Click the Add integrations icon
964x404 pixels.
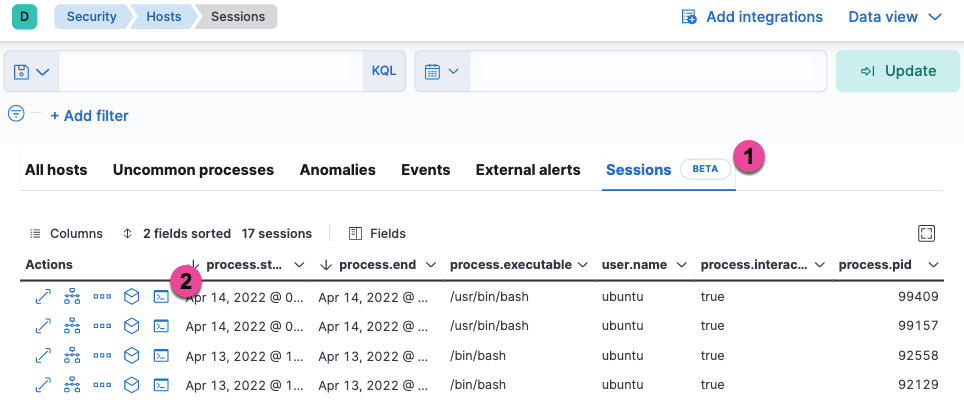pos(689,17)
